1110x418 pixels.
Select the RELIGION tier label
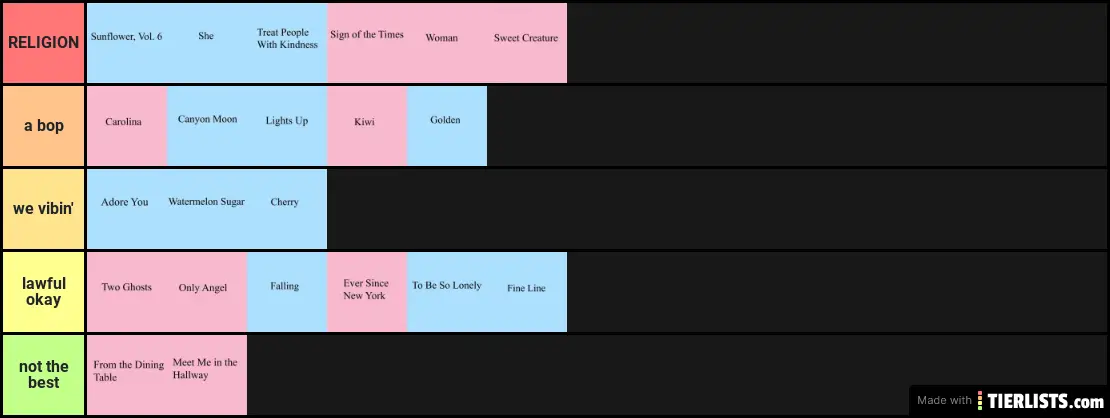click(43, 43)
